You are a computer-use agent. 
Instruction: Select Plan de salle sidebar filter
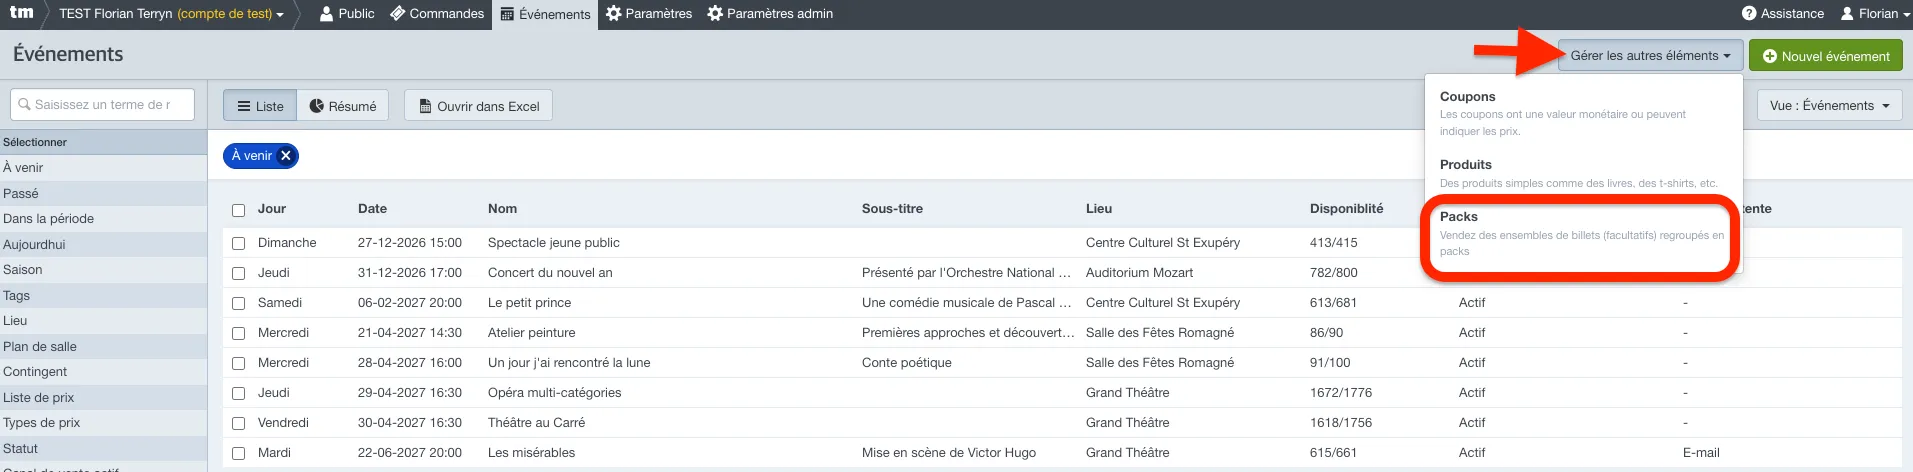[x=103, y=346]
